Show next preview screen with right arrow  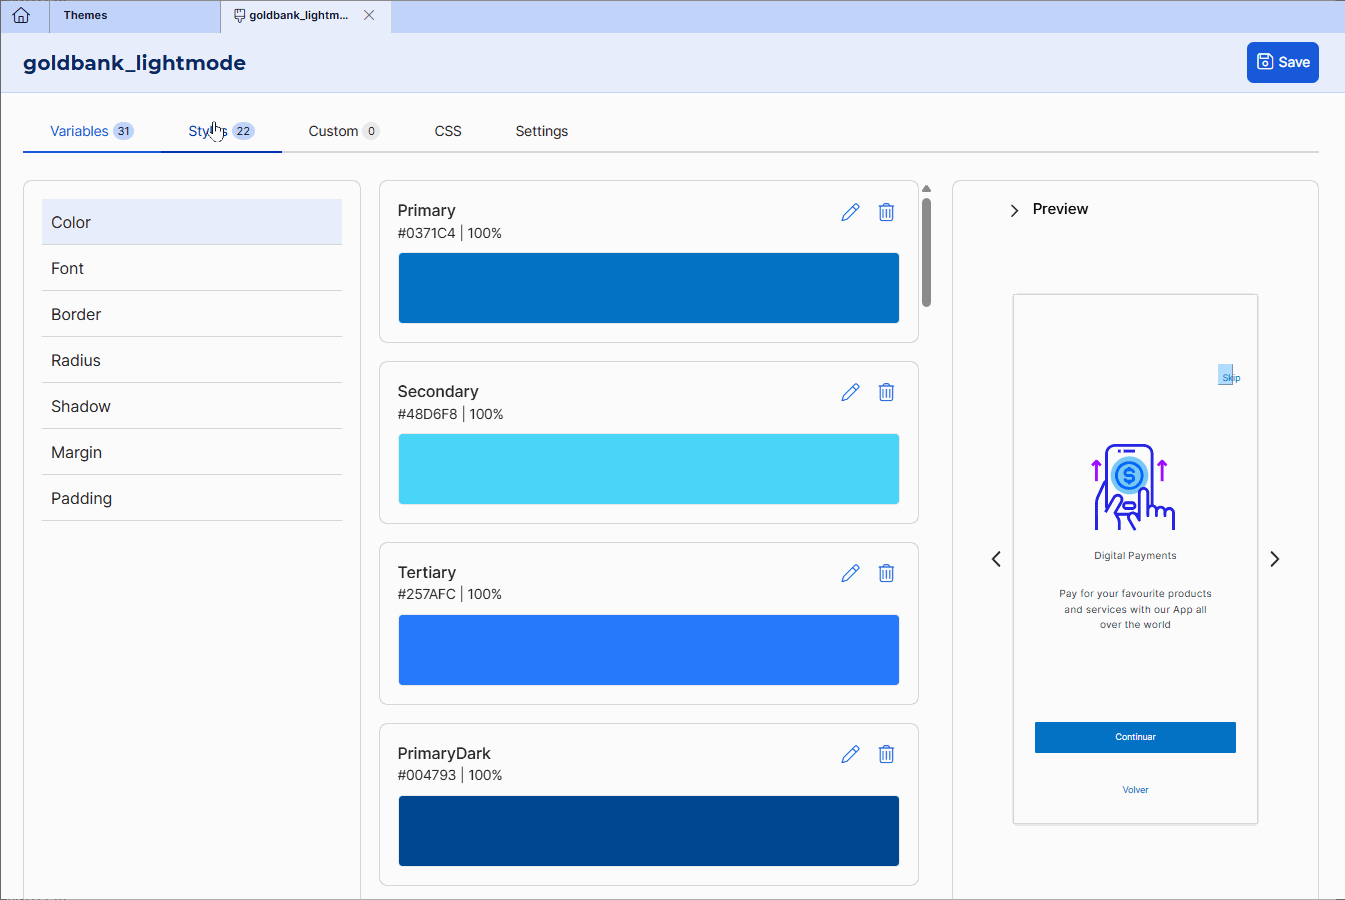pos(1274,559)
